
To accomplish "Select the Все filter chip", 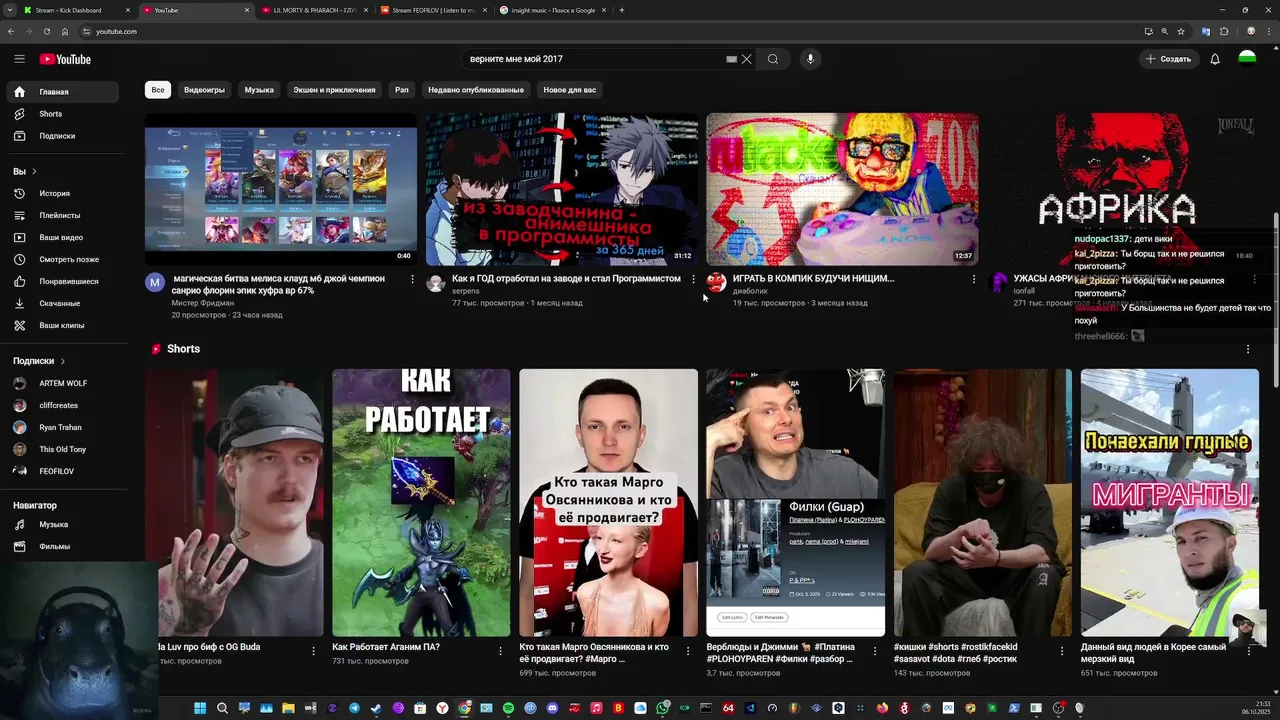I will pos(158,90).
